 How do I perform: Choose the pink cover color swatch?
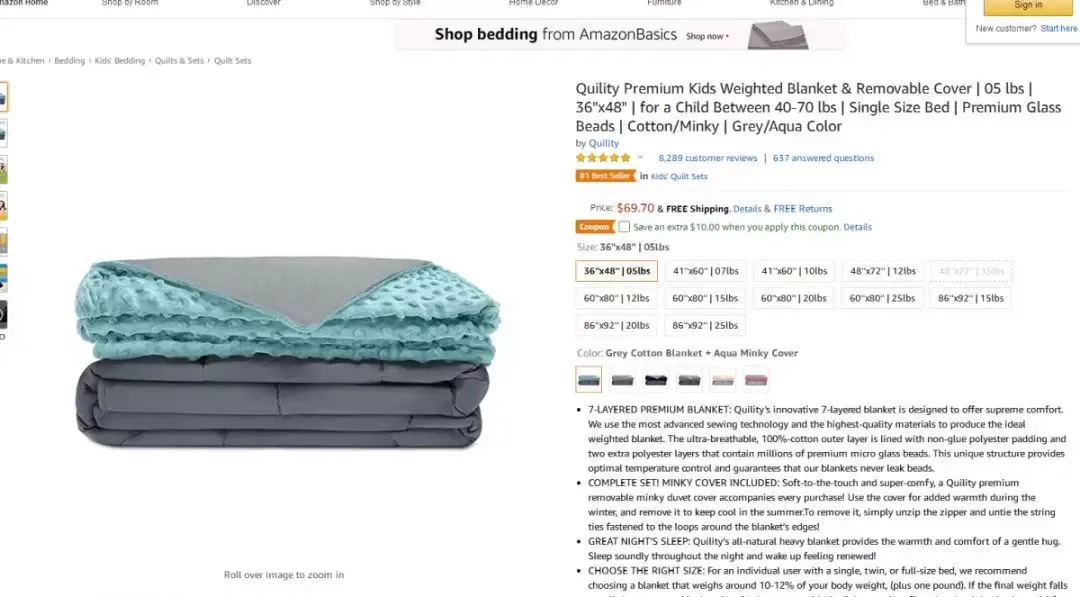point(756,379)
